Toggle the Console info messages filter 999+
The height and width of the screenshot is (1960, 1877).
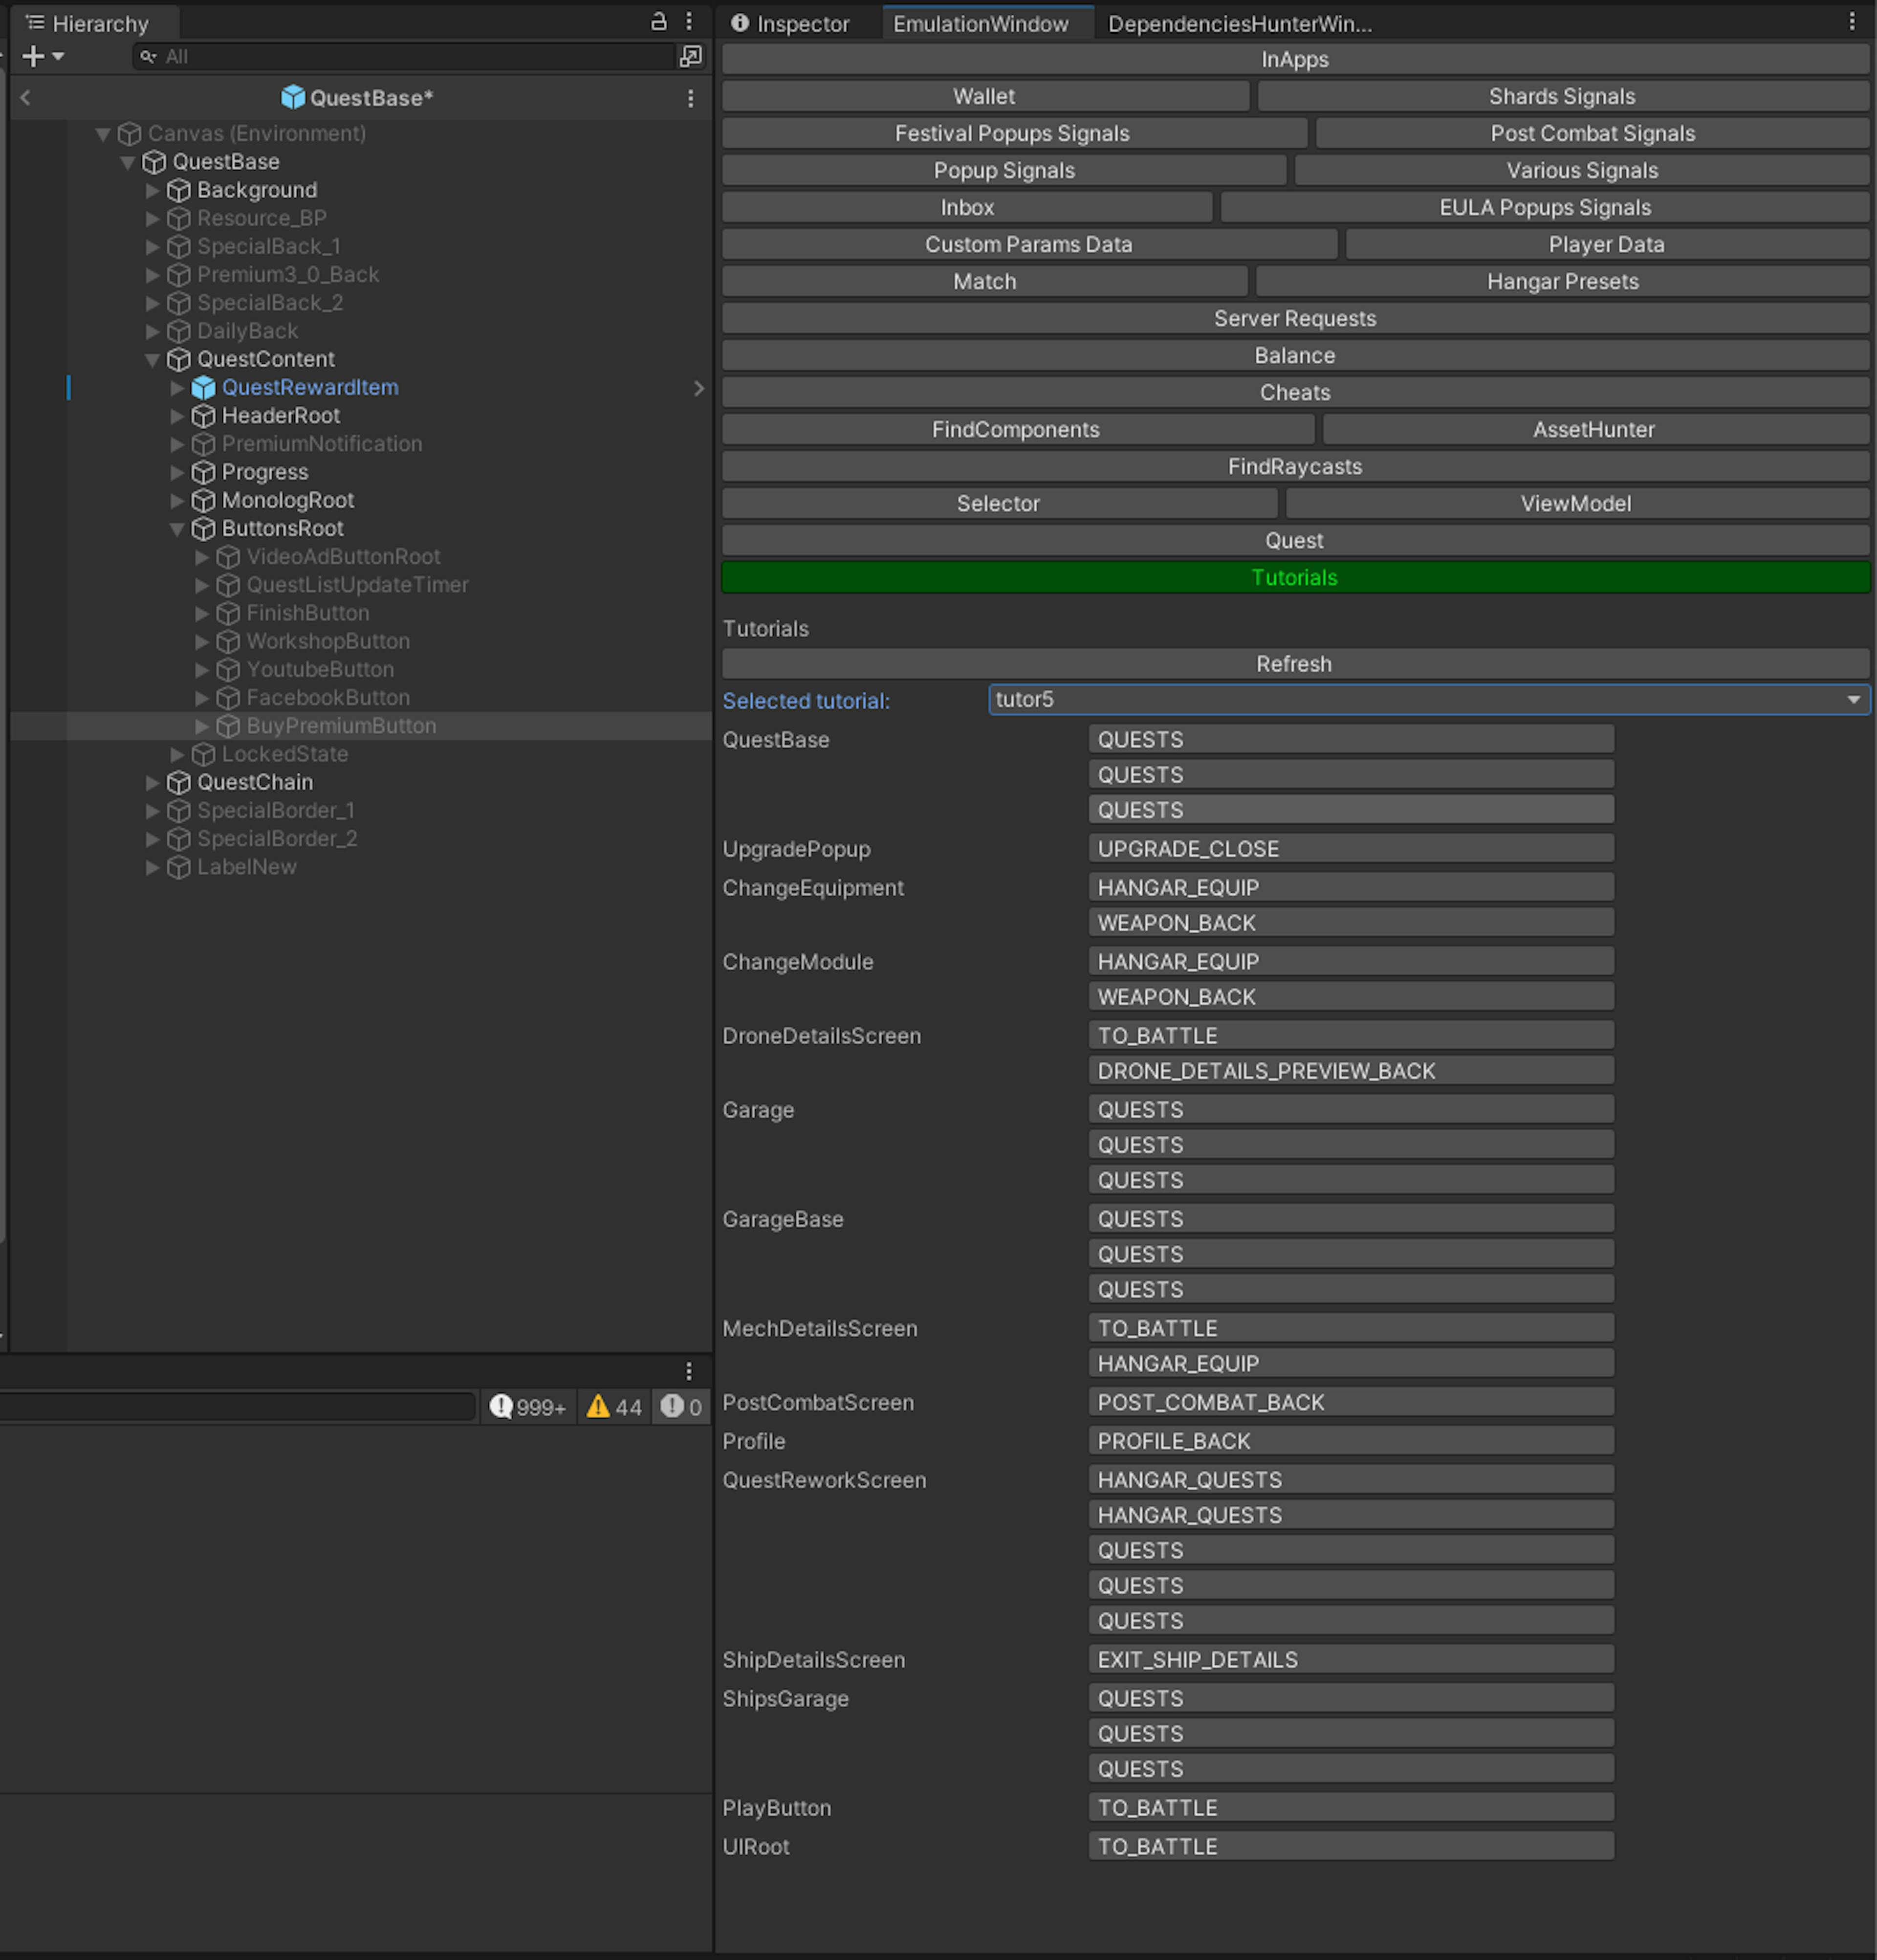pos(528,1407)
